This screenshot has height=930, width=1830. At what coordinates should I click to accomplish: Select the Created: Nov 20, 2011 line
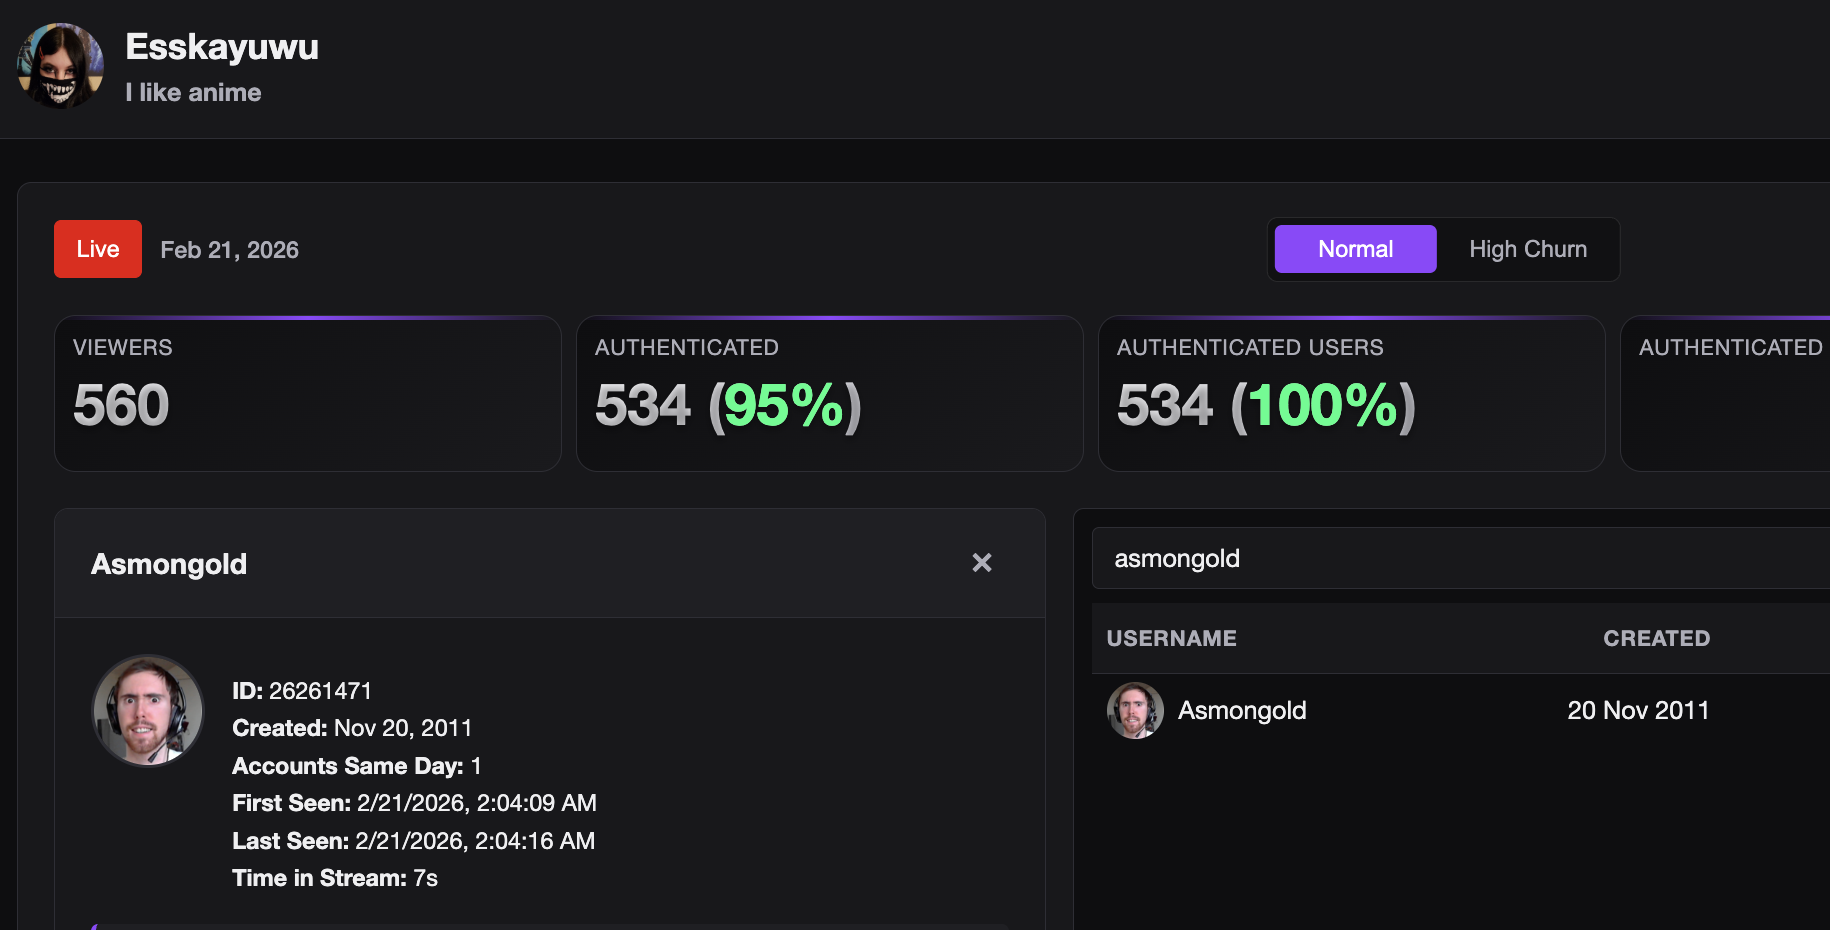click(352, 728)
